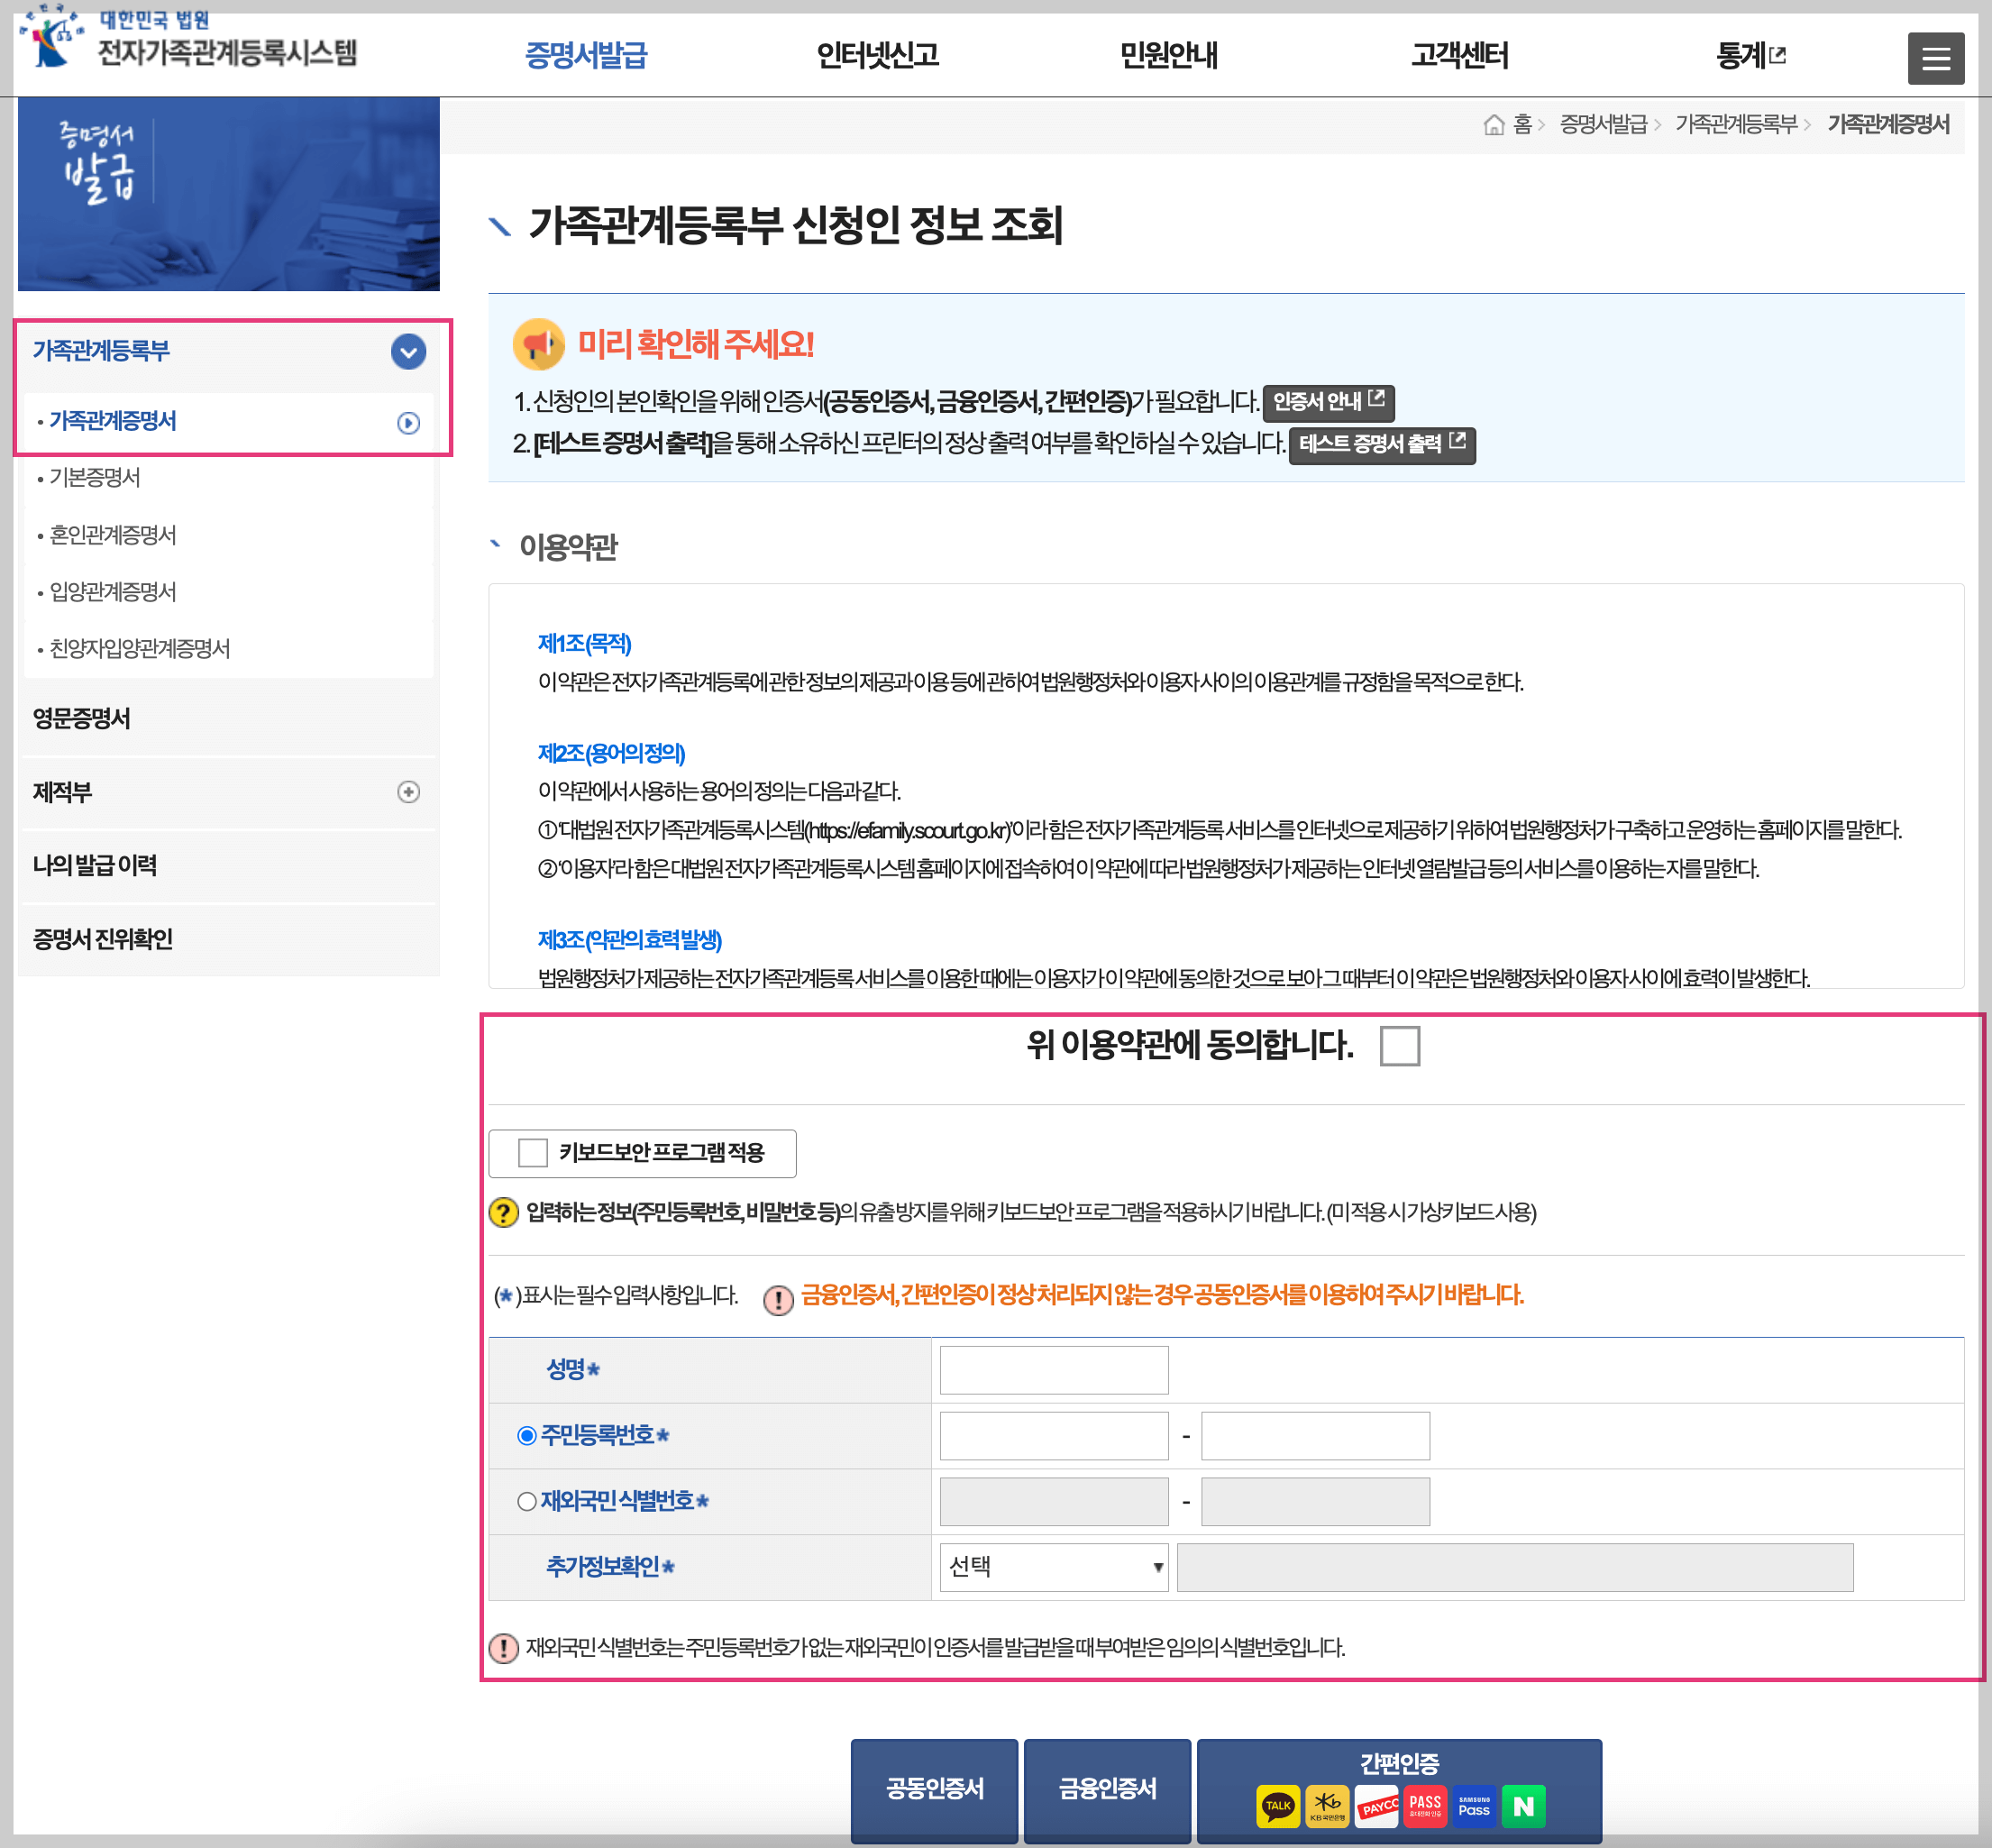
Task: Open the 인터넷신고 menu
Action: [x=877, y=57]
